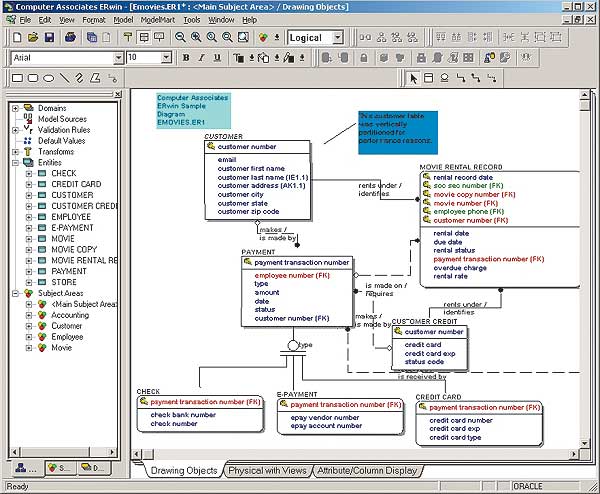Image resolution: width=600 pixels, height=494 pixels.
Task: Click the model explorer tab icon
Action: [x=26, y=468]
